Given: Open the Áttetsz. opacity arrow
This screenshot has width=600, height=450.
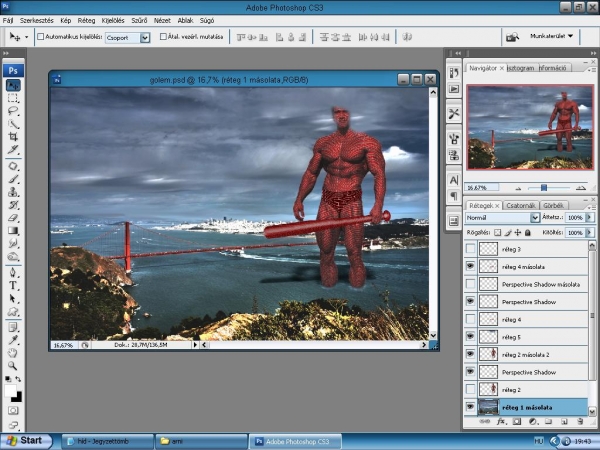Looking at the screenshot, I should pyautogui.click(x=590, y=217).
